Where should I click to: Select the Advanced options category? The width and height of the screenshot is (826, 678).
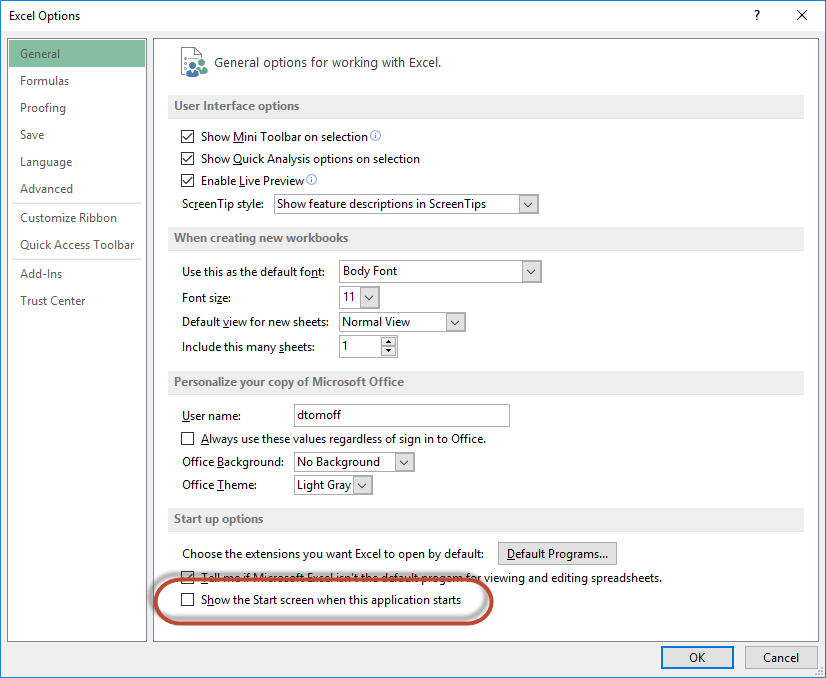pos(46,188)
